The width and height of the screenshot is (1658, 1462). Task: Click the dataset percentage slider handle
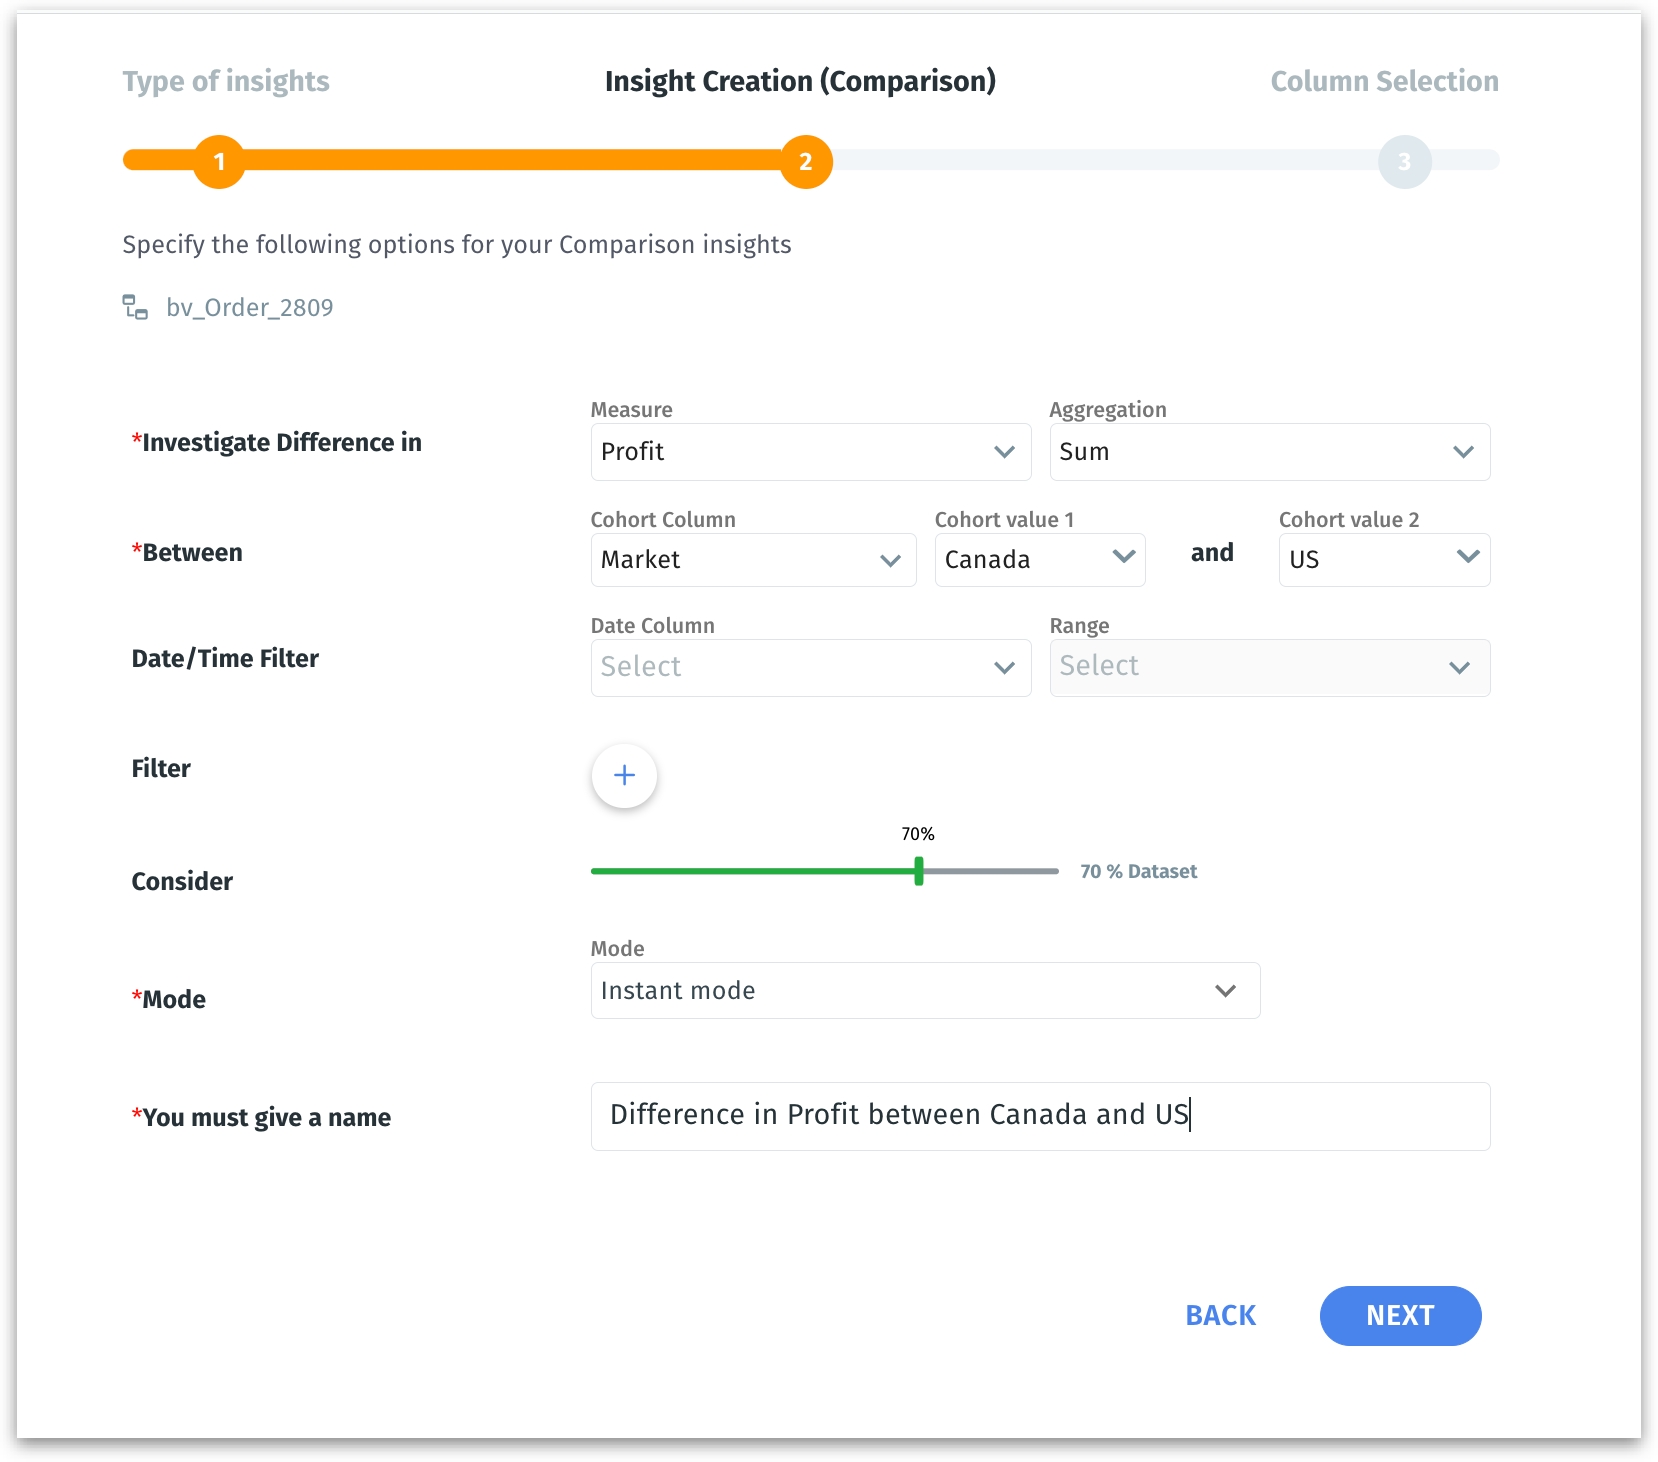point(918,871)
